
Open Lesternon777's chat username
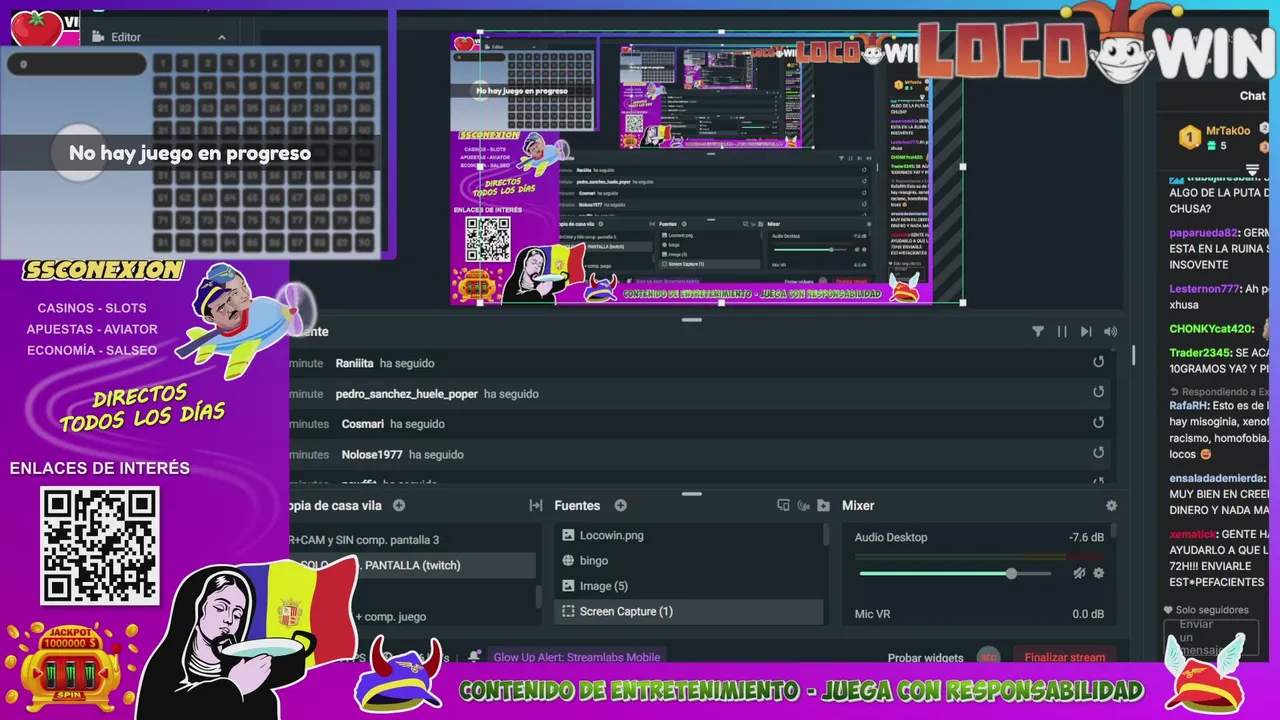pyautogui.click(x=1203, y=288)
